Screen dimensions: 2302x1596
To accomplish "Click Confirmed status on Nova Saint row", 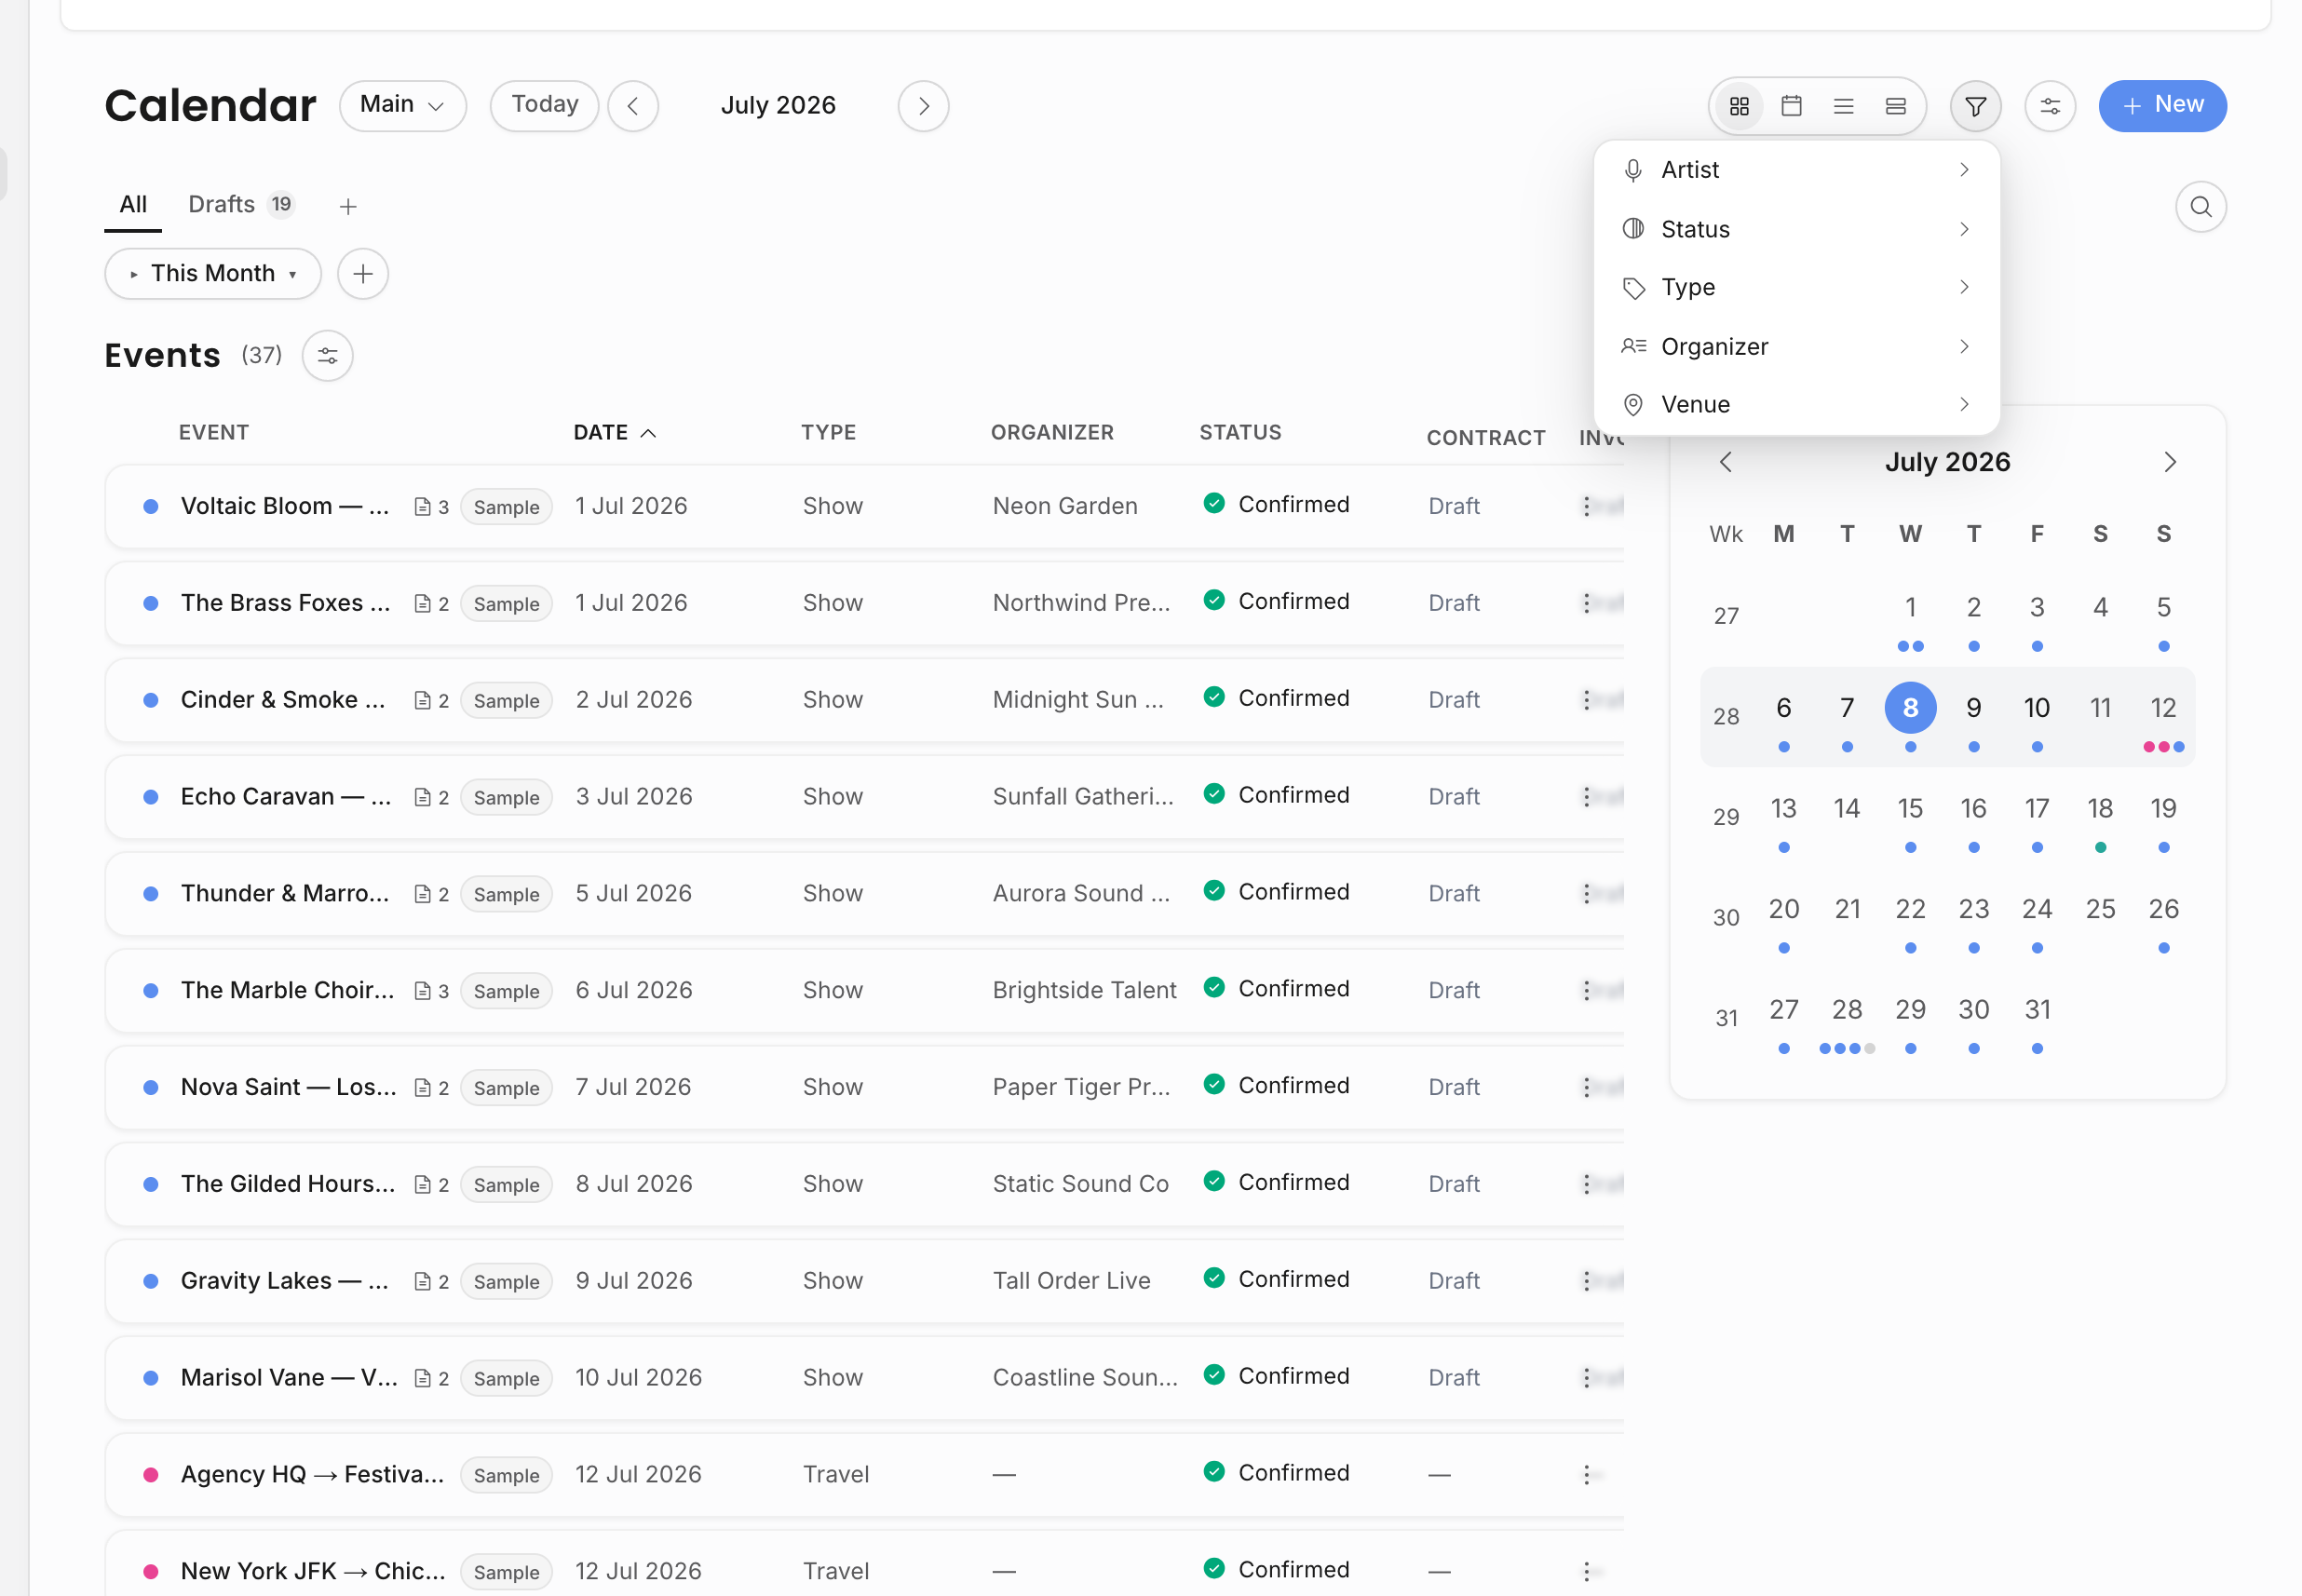I will click(x=1276, y=1086).
